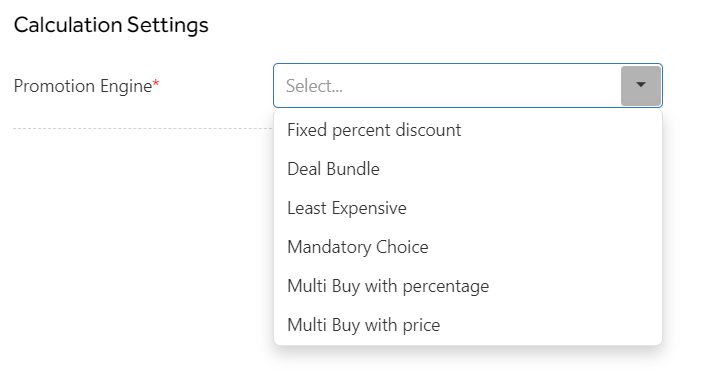This screenshot has width=728, height=381.
Task: Set engine to Fixed percent discount
Action: (x=468, y=130)
